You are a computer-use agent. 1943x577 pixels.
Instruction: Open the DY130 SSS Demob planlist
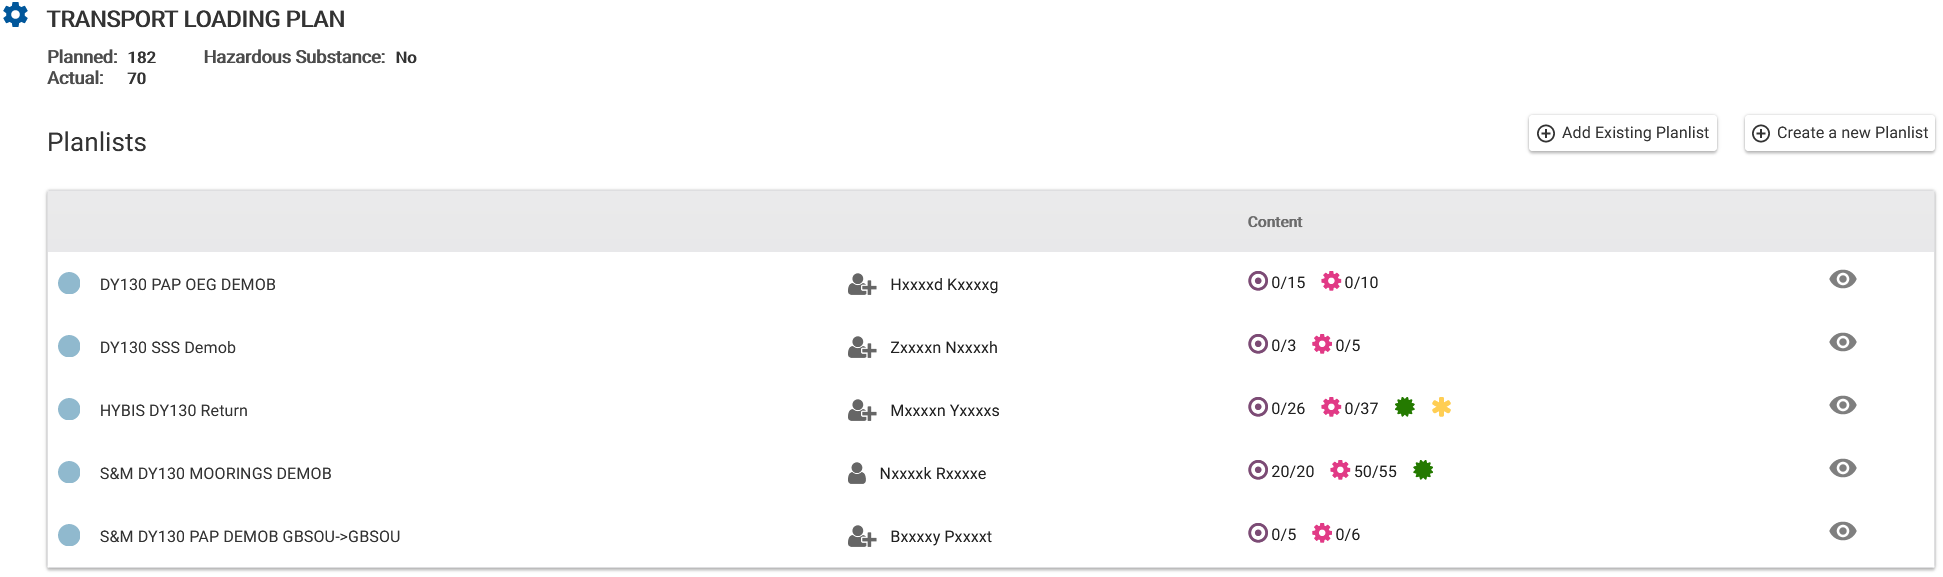(168, 348)
